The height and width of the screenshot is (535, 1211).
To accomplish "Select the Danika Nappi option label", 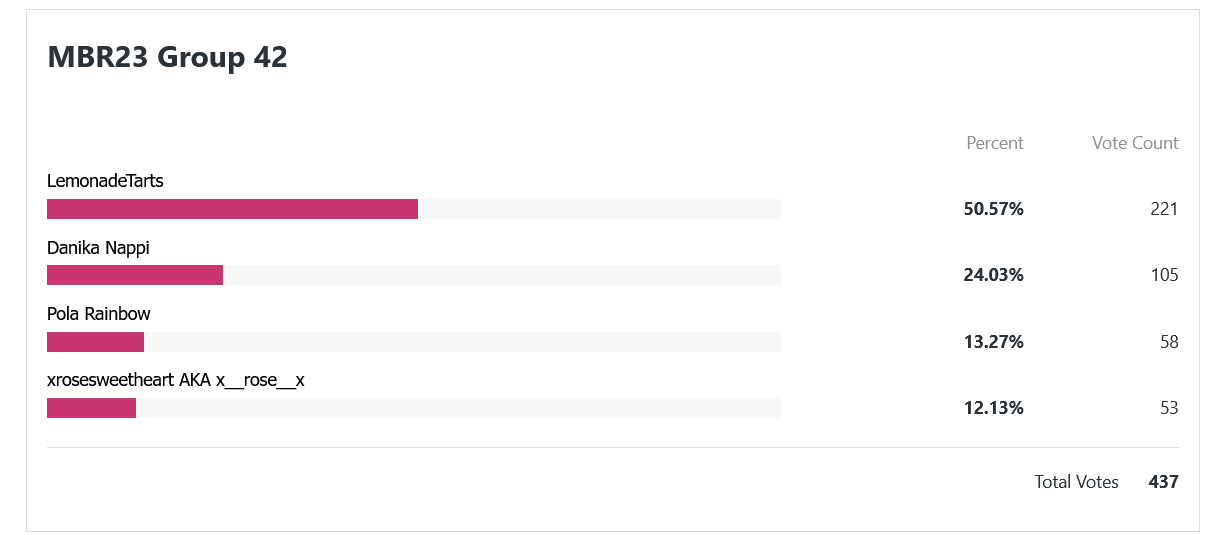I will pyautogui.click(x=98, y=248).
